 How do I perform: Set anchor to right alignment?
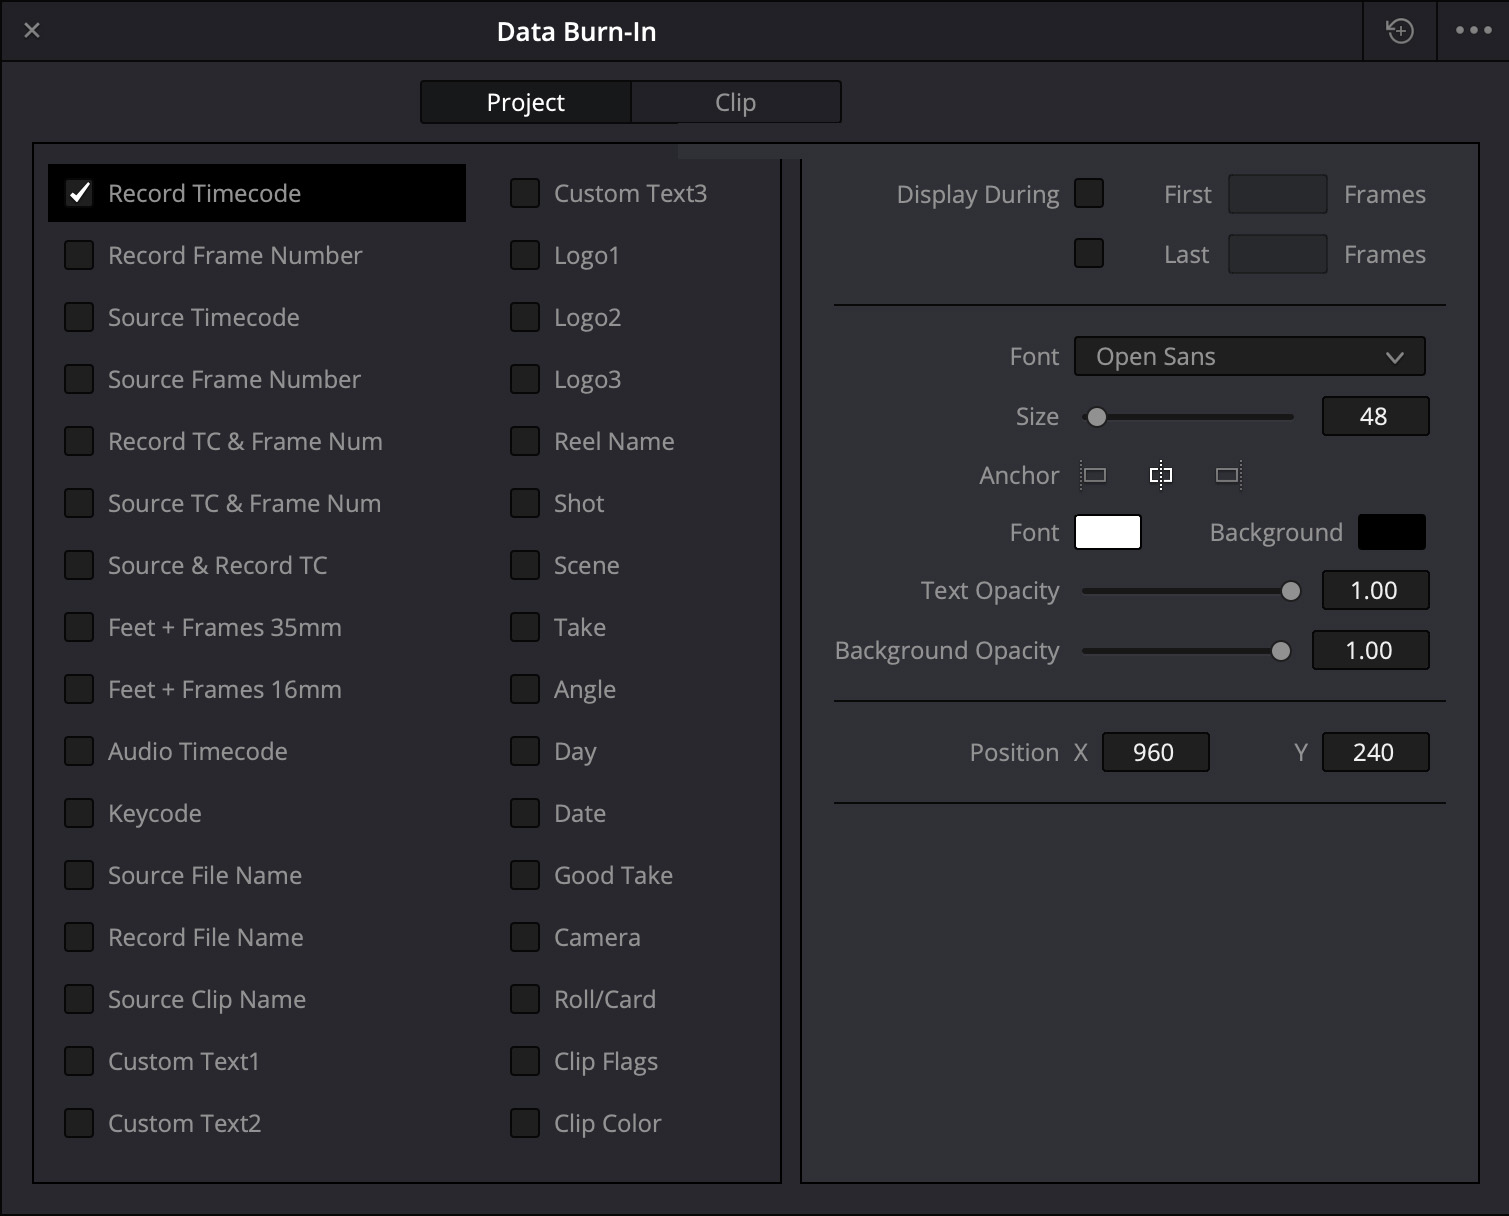(1227, 475)
